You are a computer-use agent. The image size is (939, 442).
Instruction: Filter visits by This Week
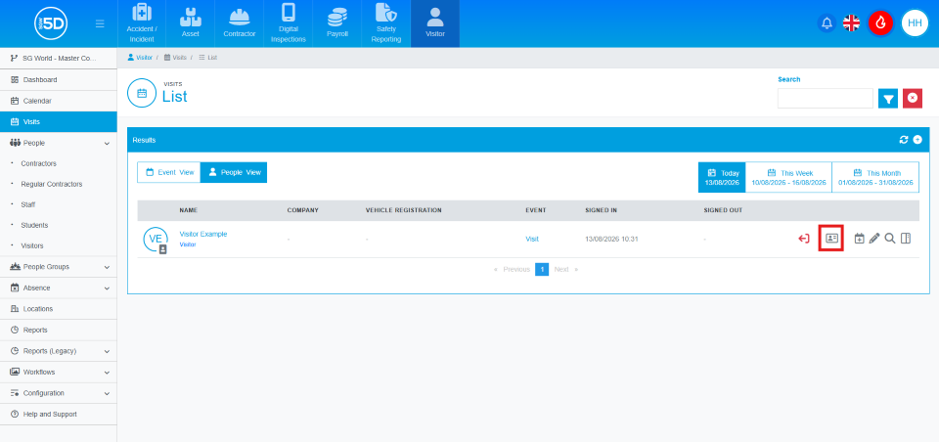789,177
